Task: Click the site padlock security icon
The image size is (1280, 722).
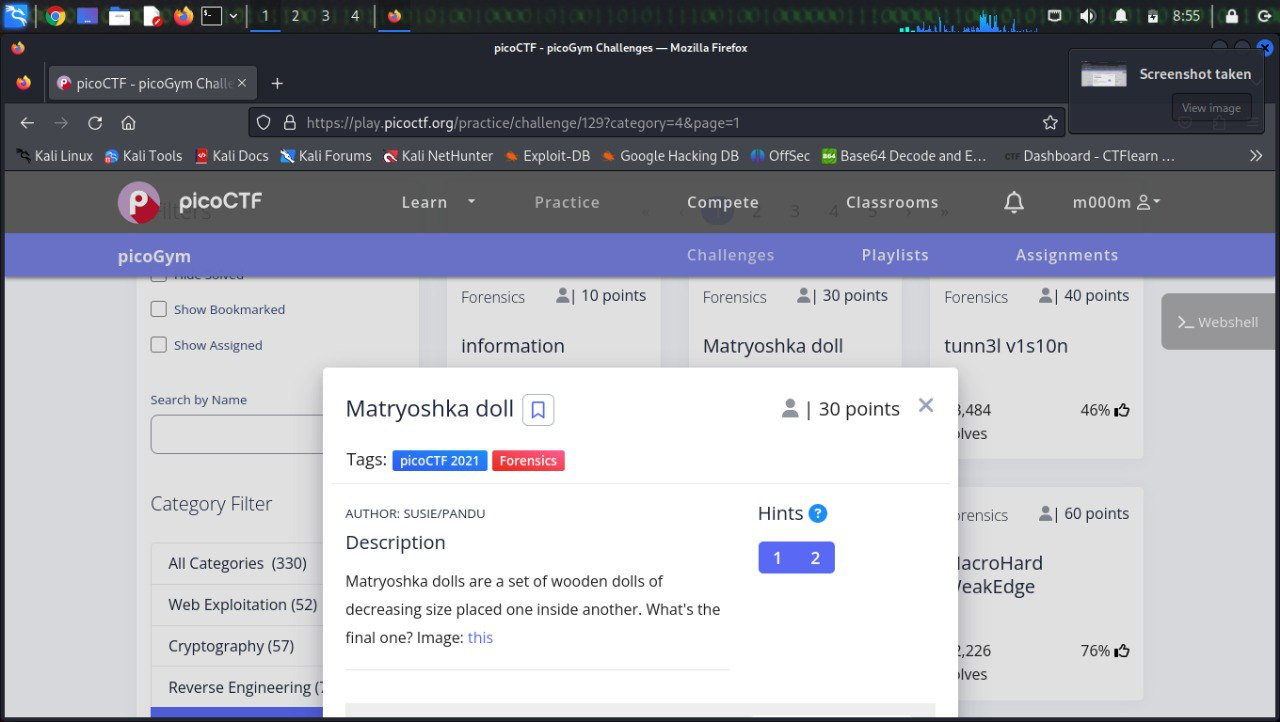Action: pos(289,123)
